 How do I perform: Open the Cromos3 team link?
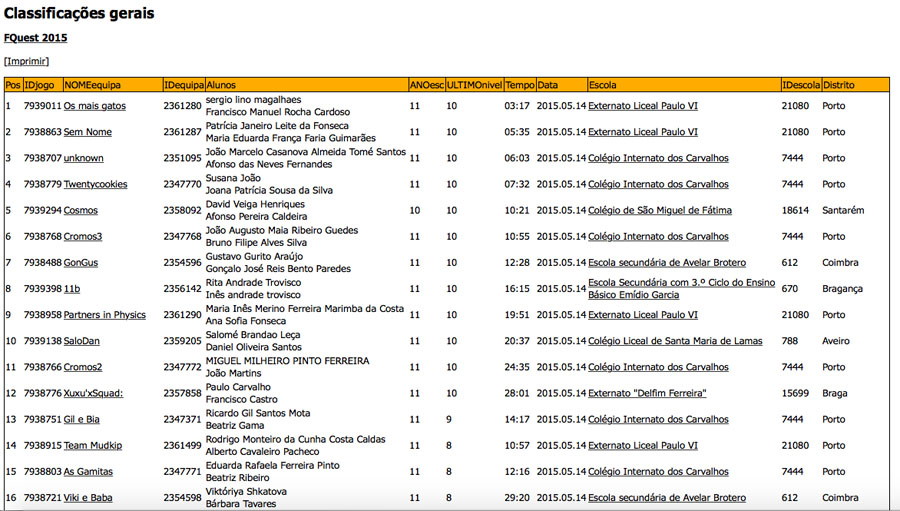tap(83, 237)
